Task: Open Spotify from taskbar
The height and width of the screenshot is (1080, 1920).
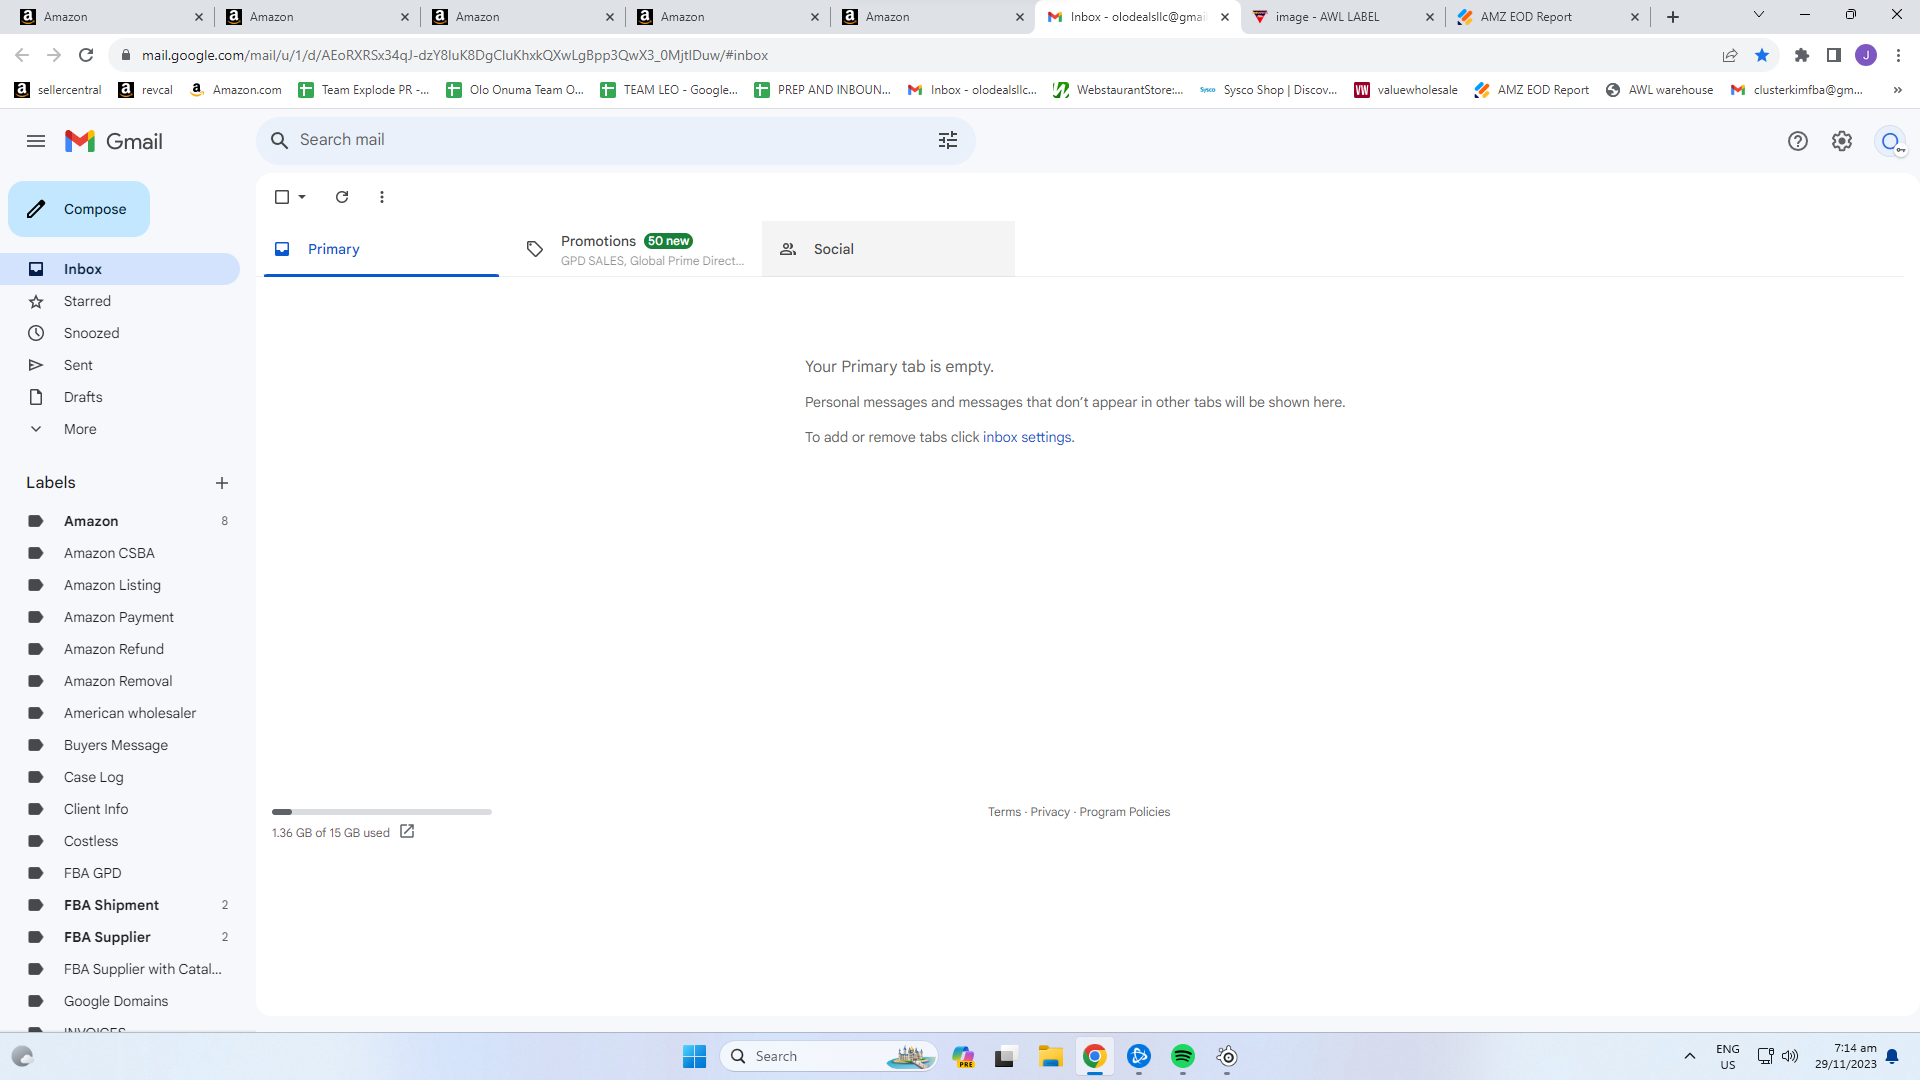Action: click(1183, 1056)
